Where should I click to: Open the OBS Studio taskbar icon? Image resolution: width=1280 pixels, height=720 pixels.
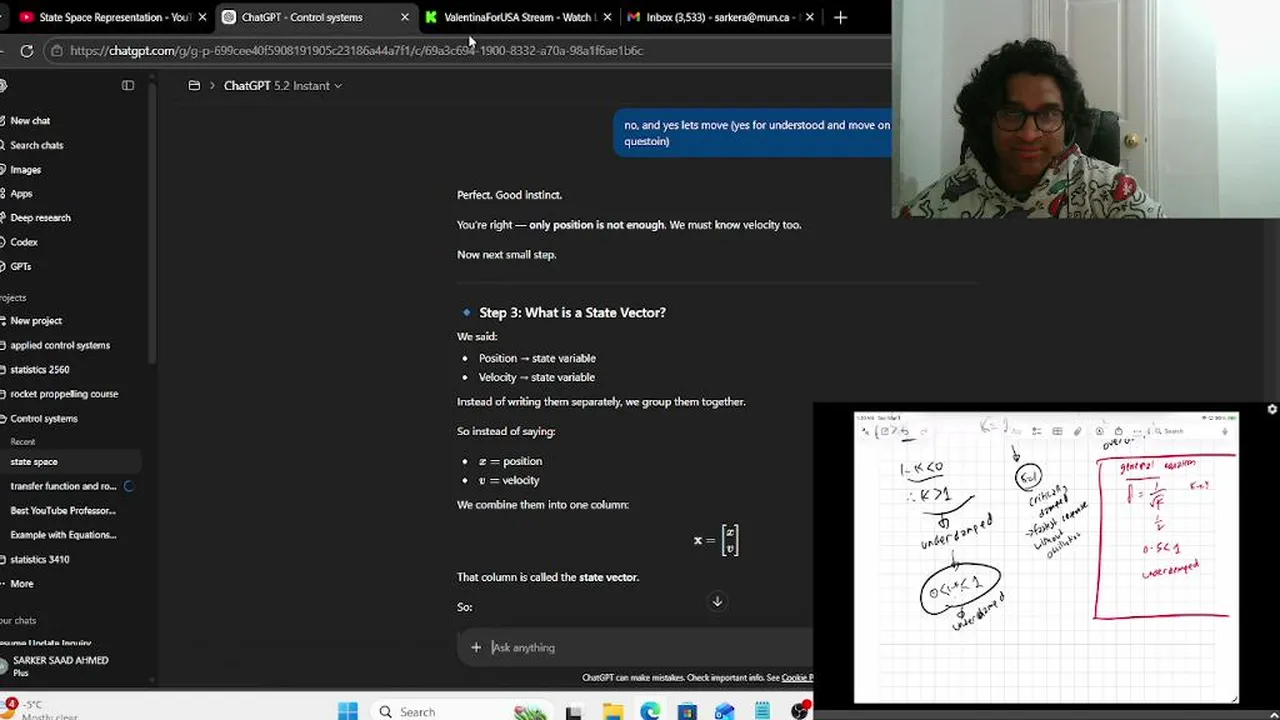click(x=800, y=712)
